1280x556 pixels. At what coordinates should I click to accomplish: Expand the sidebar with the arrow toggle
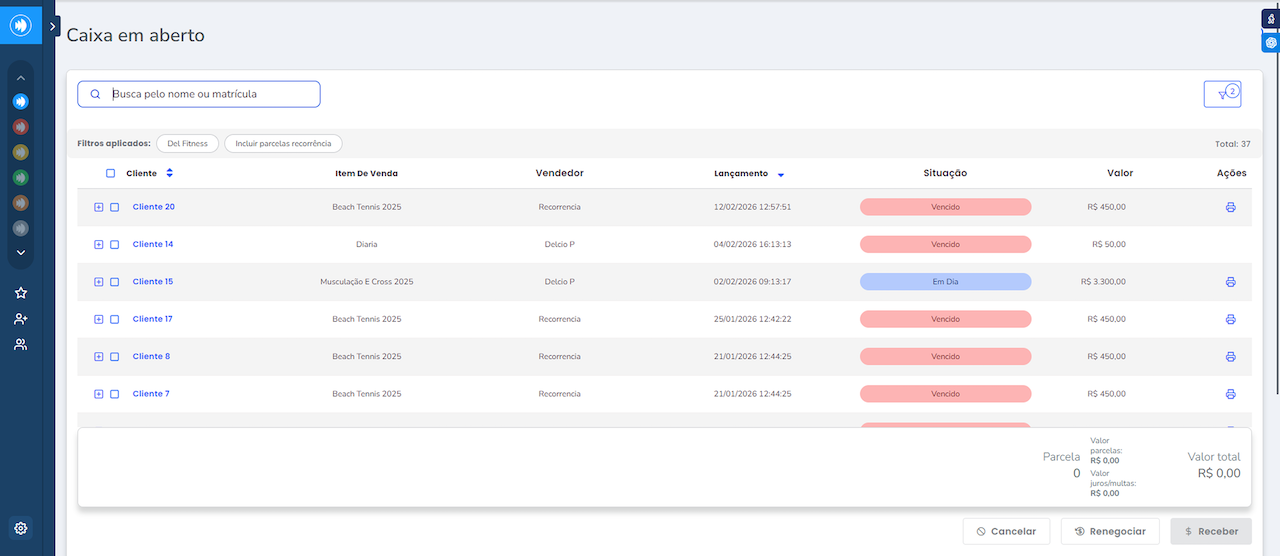coord(53,27)
